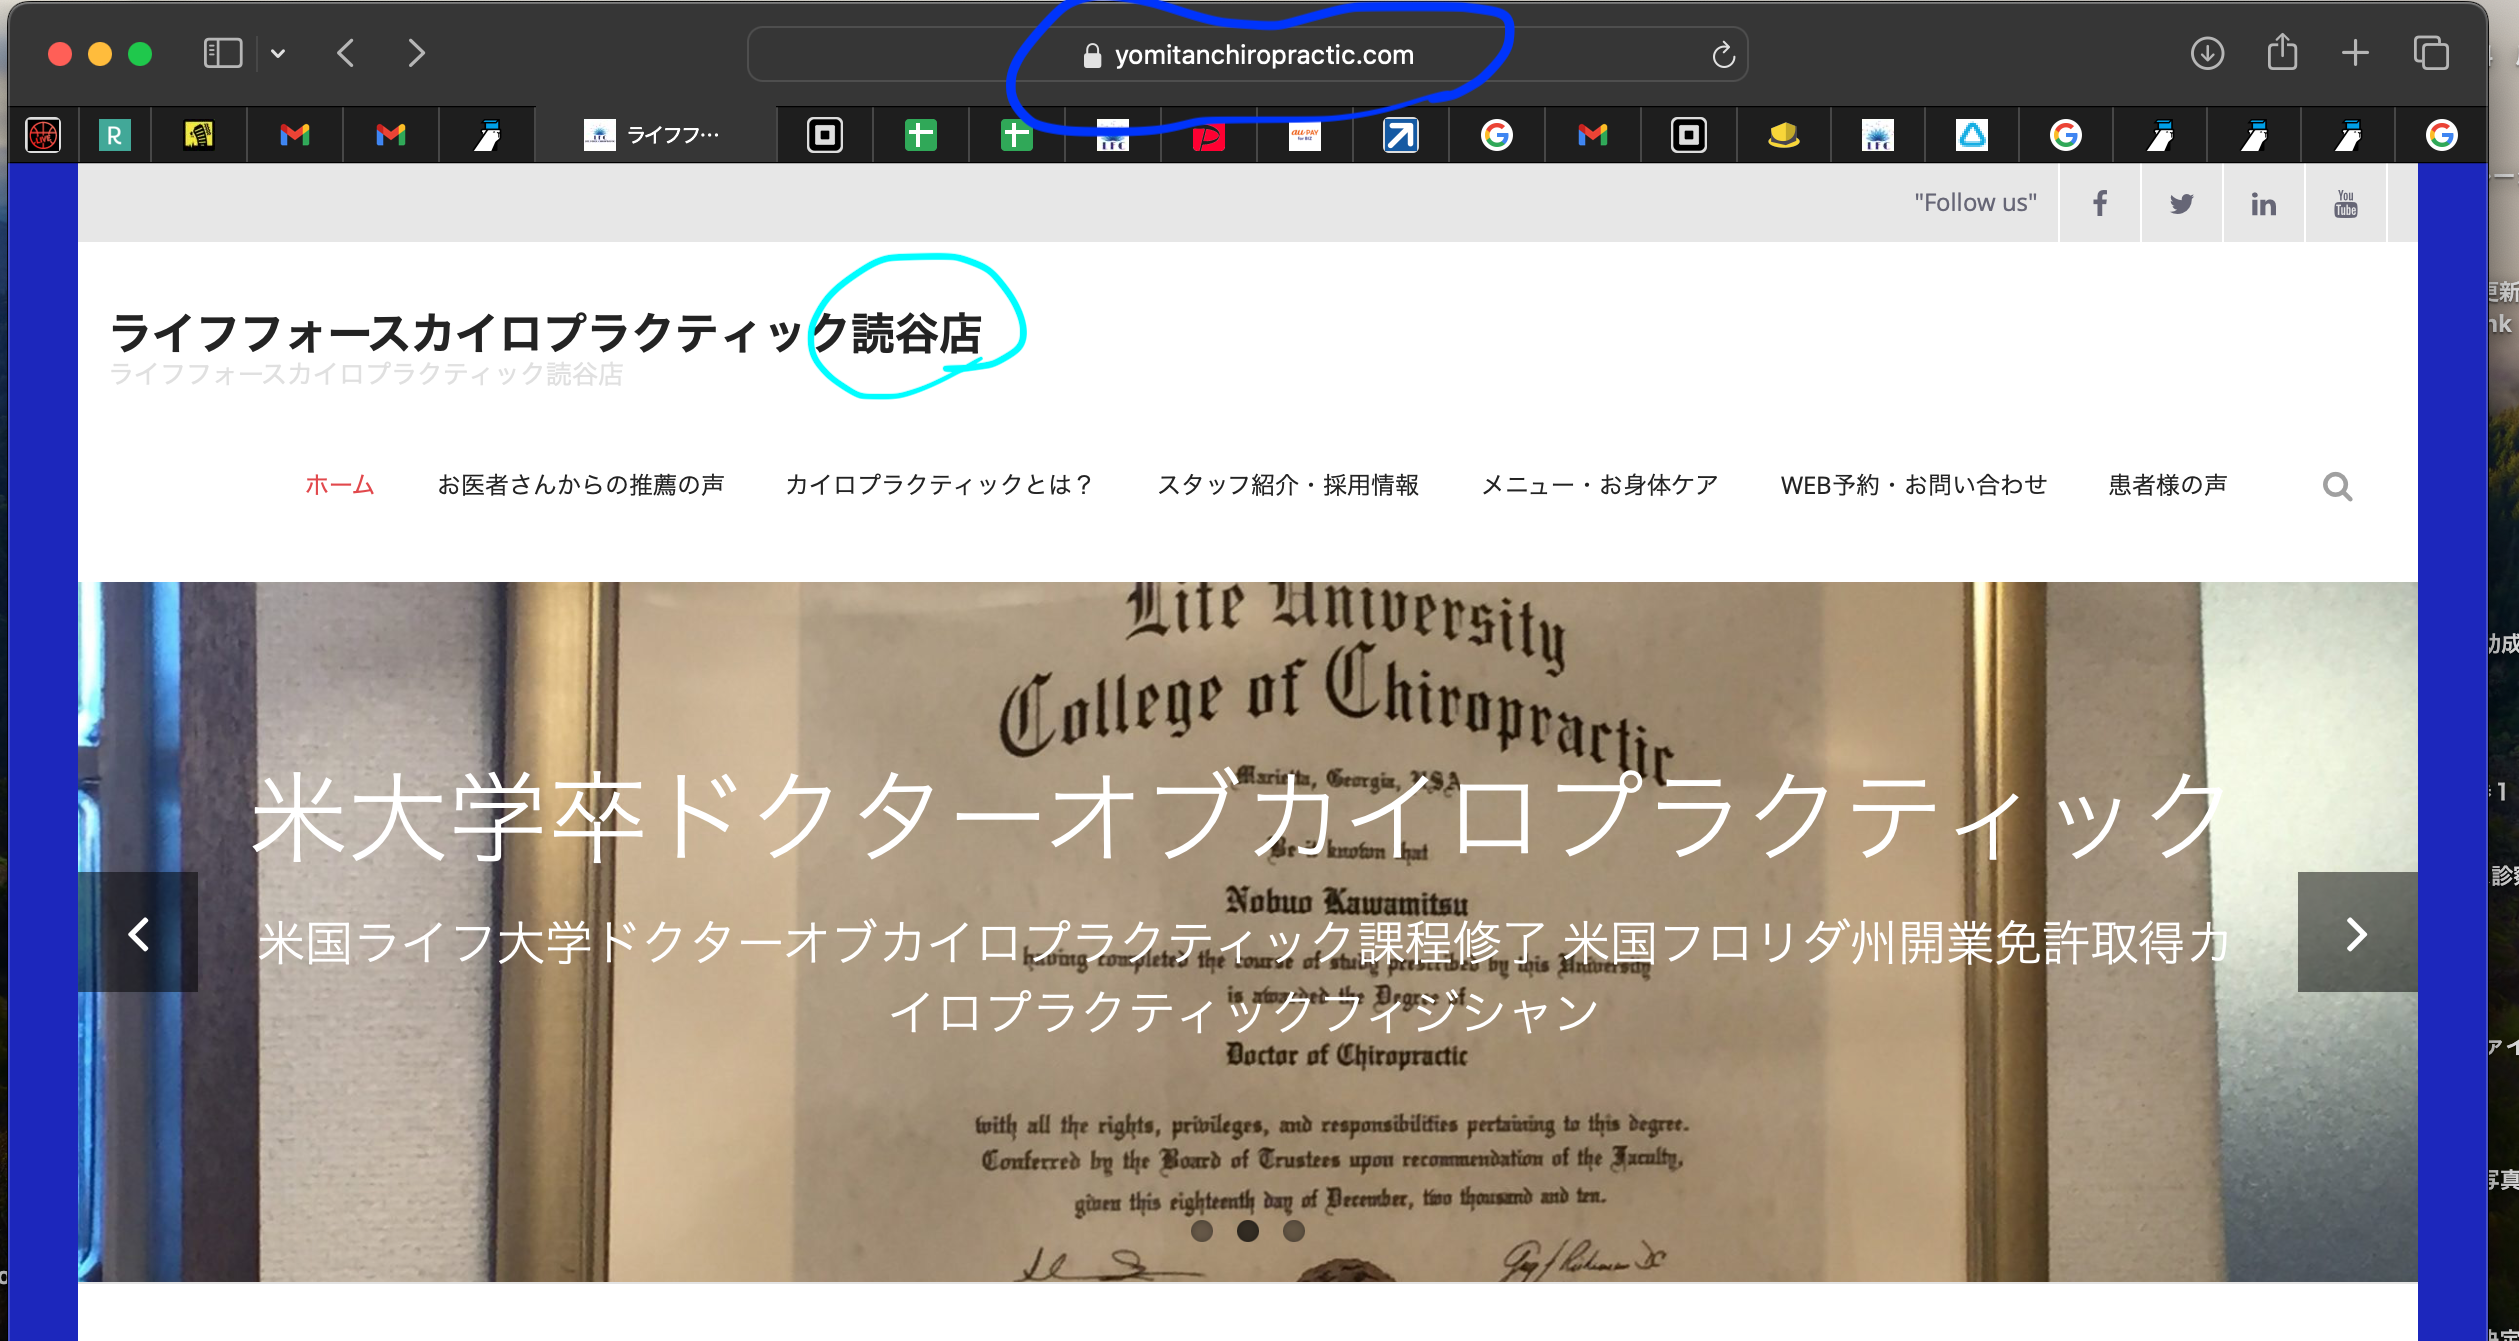The image size is (2519, 1341).
Task: Open スタッフ紹介・採用情報 menu item
Action: click(1288, 485)
